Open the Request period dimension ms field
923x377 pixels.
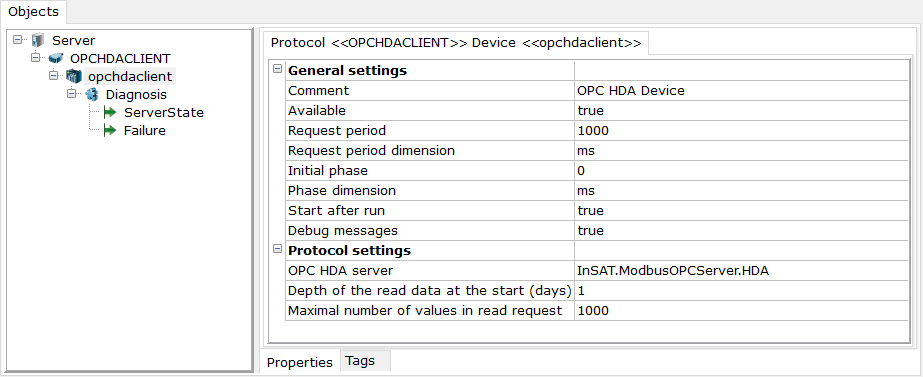pos(741,150)
